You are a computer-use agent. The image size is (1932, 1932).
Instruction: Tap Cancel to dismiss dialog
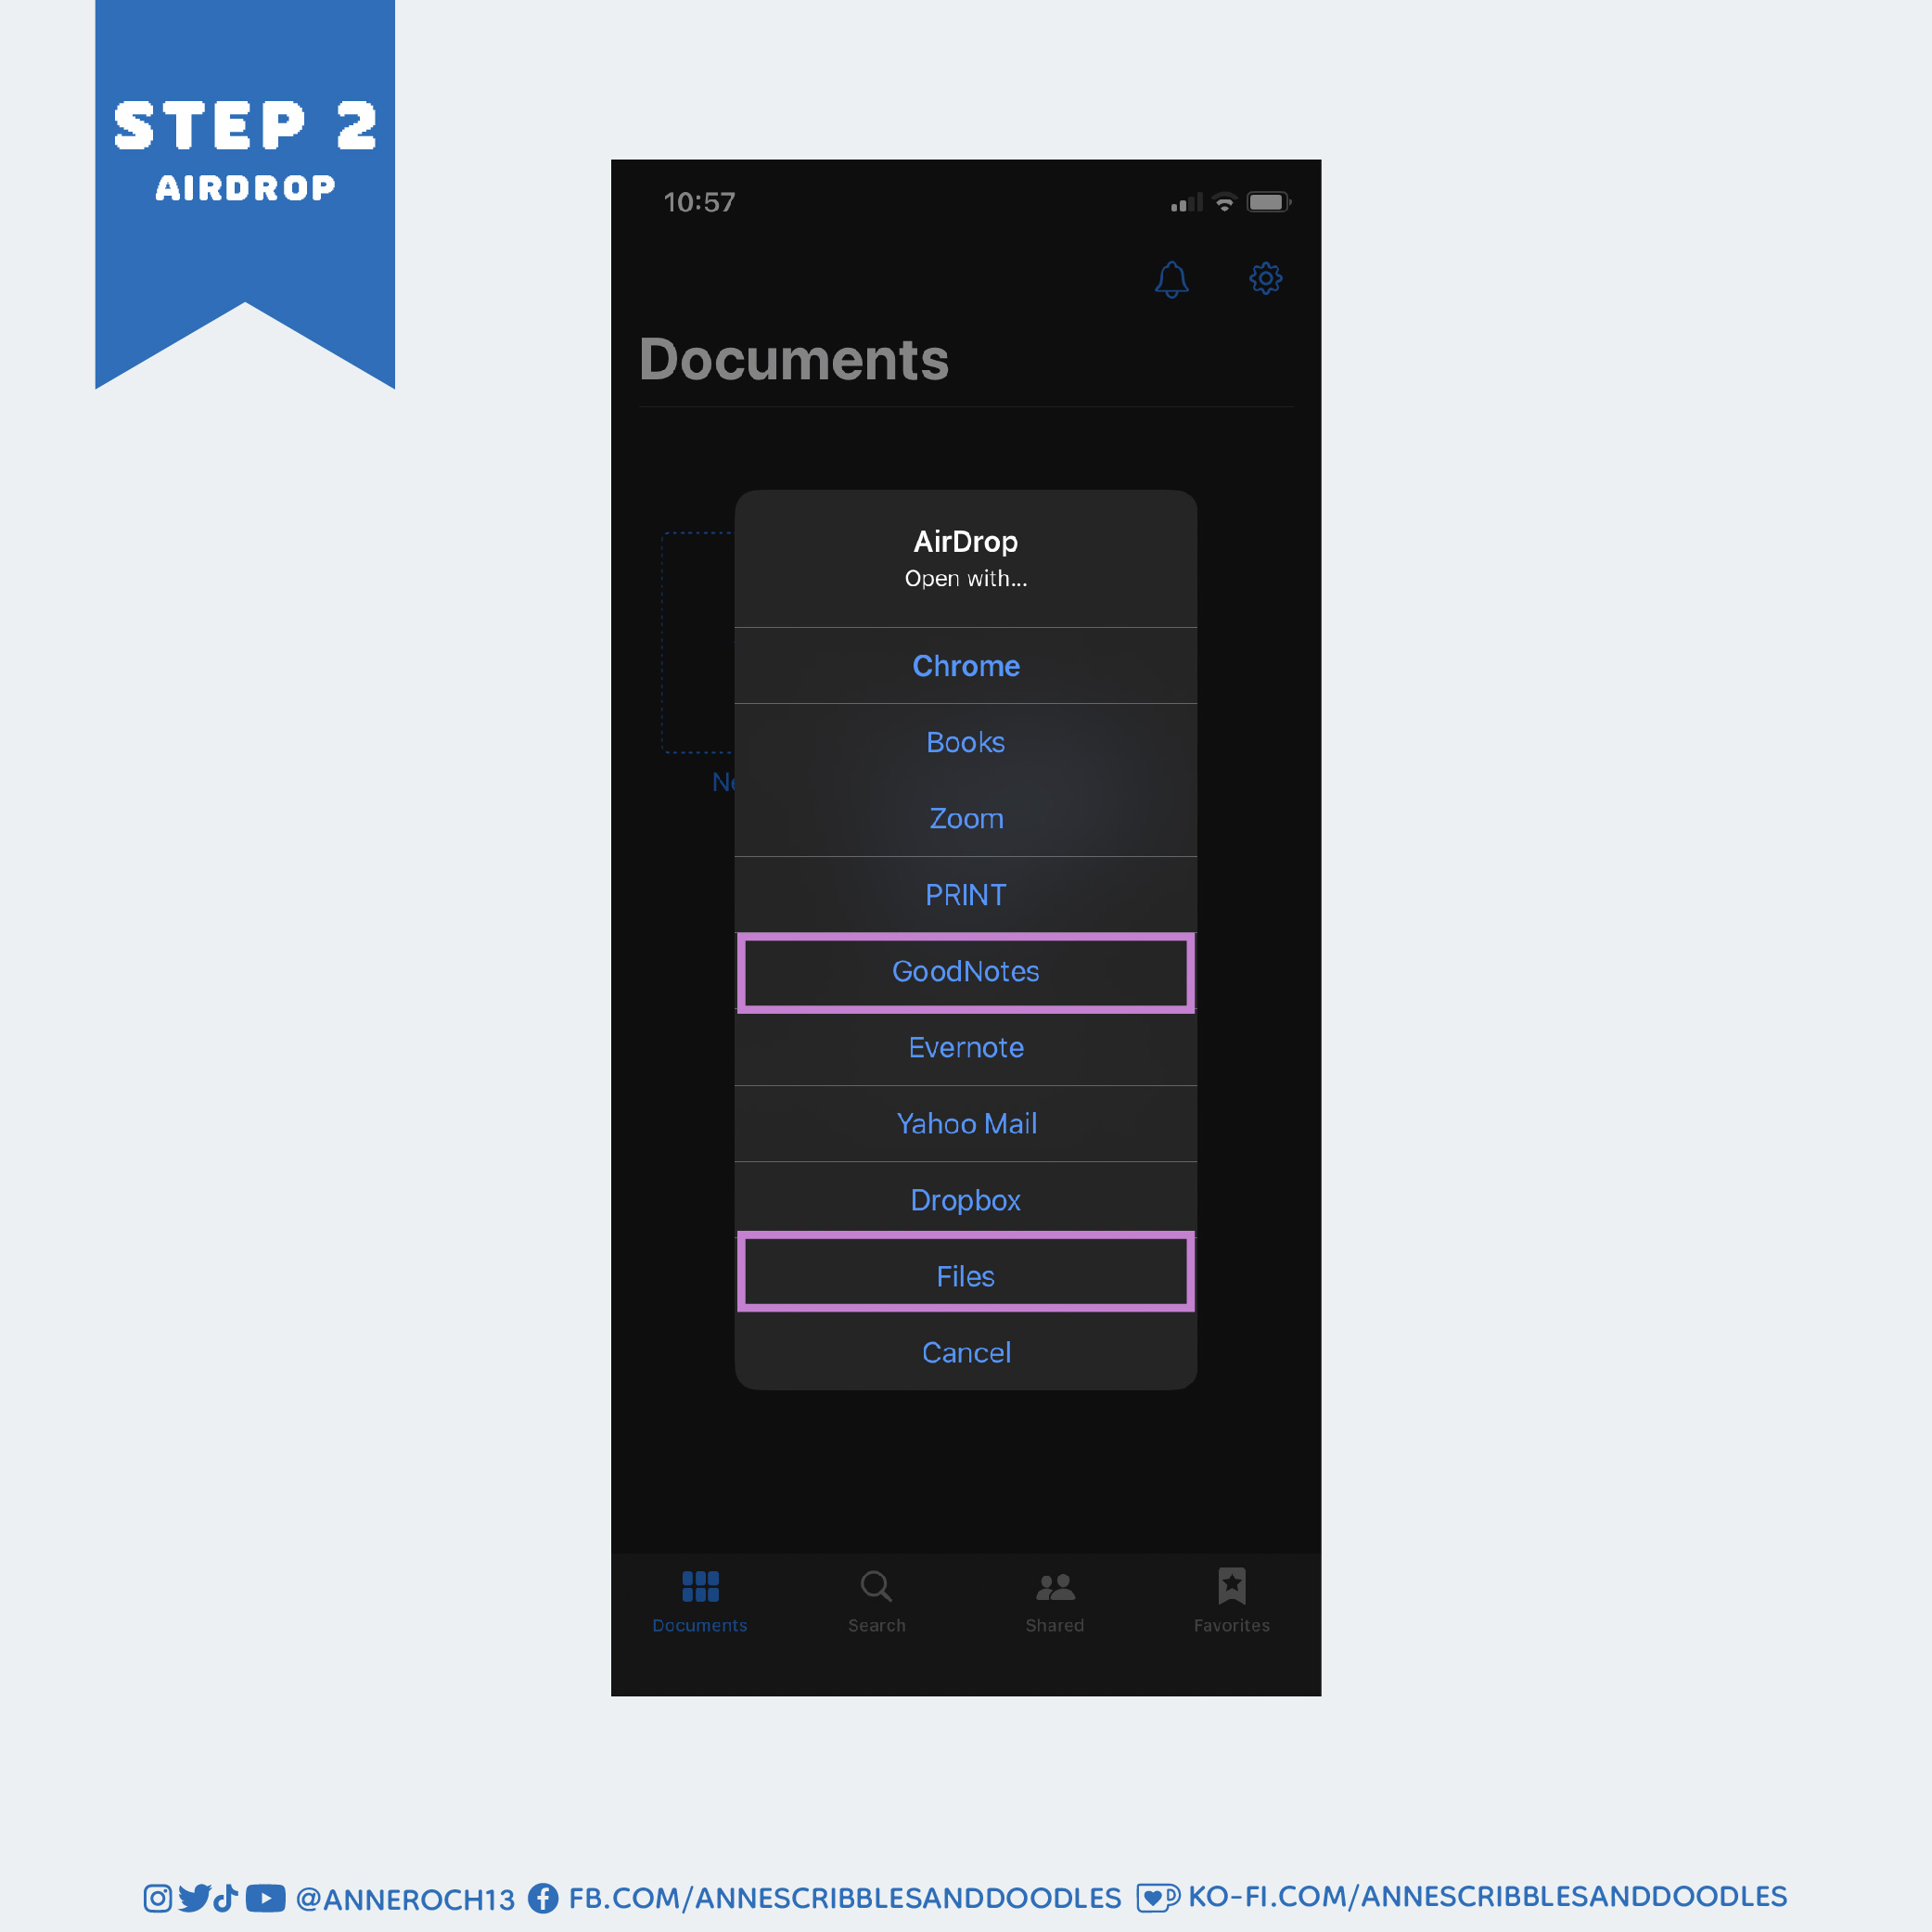coord(965,1351)
